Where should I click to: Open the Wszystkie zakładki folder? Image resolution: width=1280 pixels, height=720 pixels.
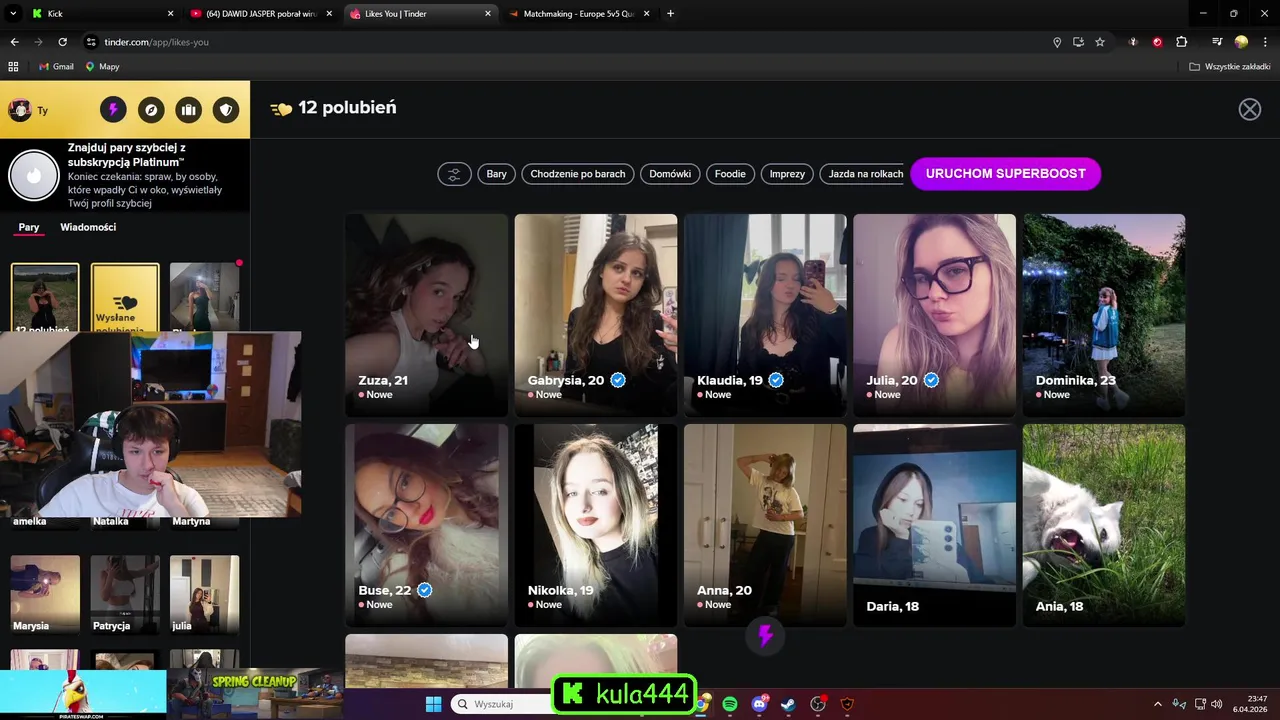pyautogui.click(x=1229, y=66)
